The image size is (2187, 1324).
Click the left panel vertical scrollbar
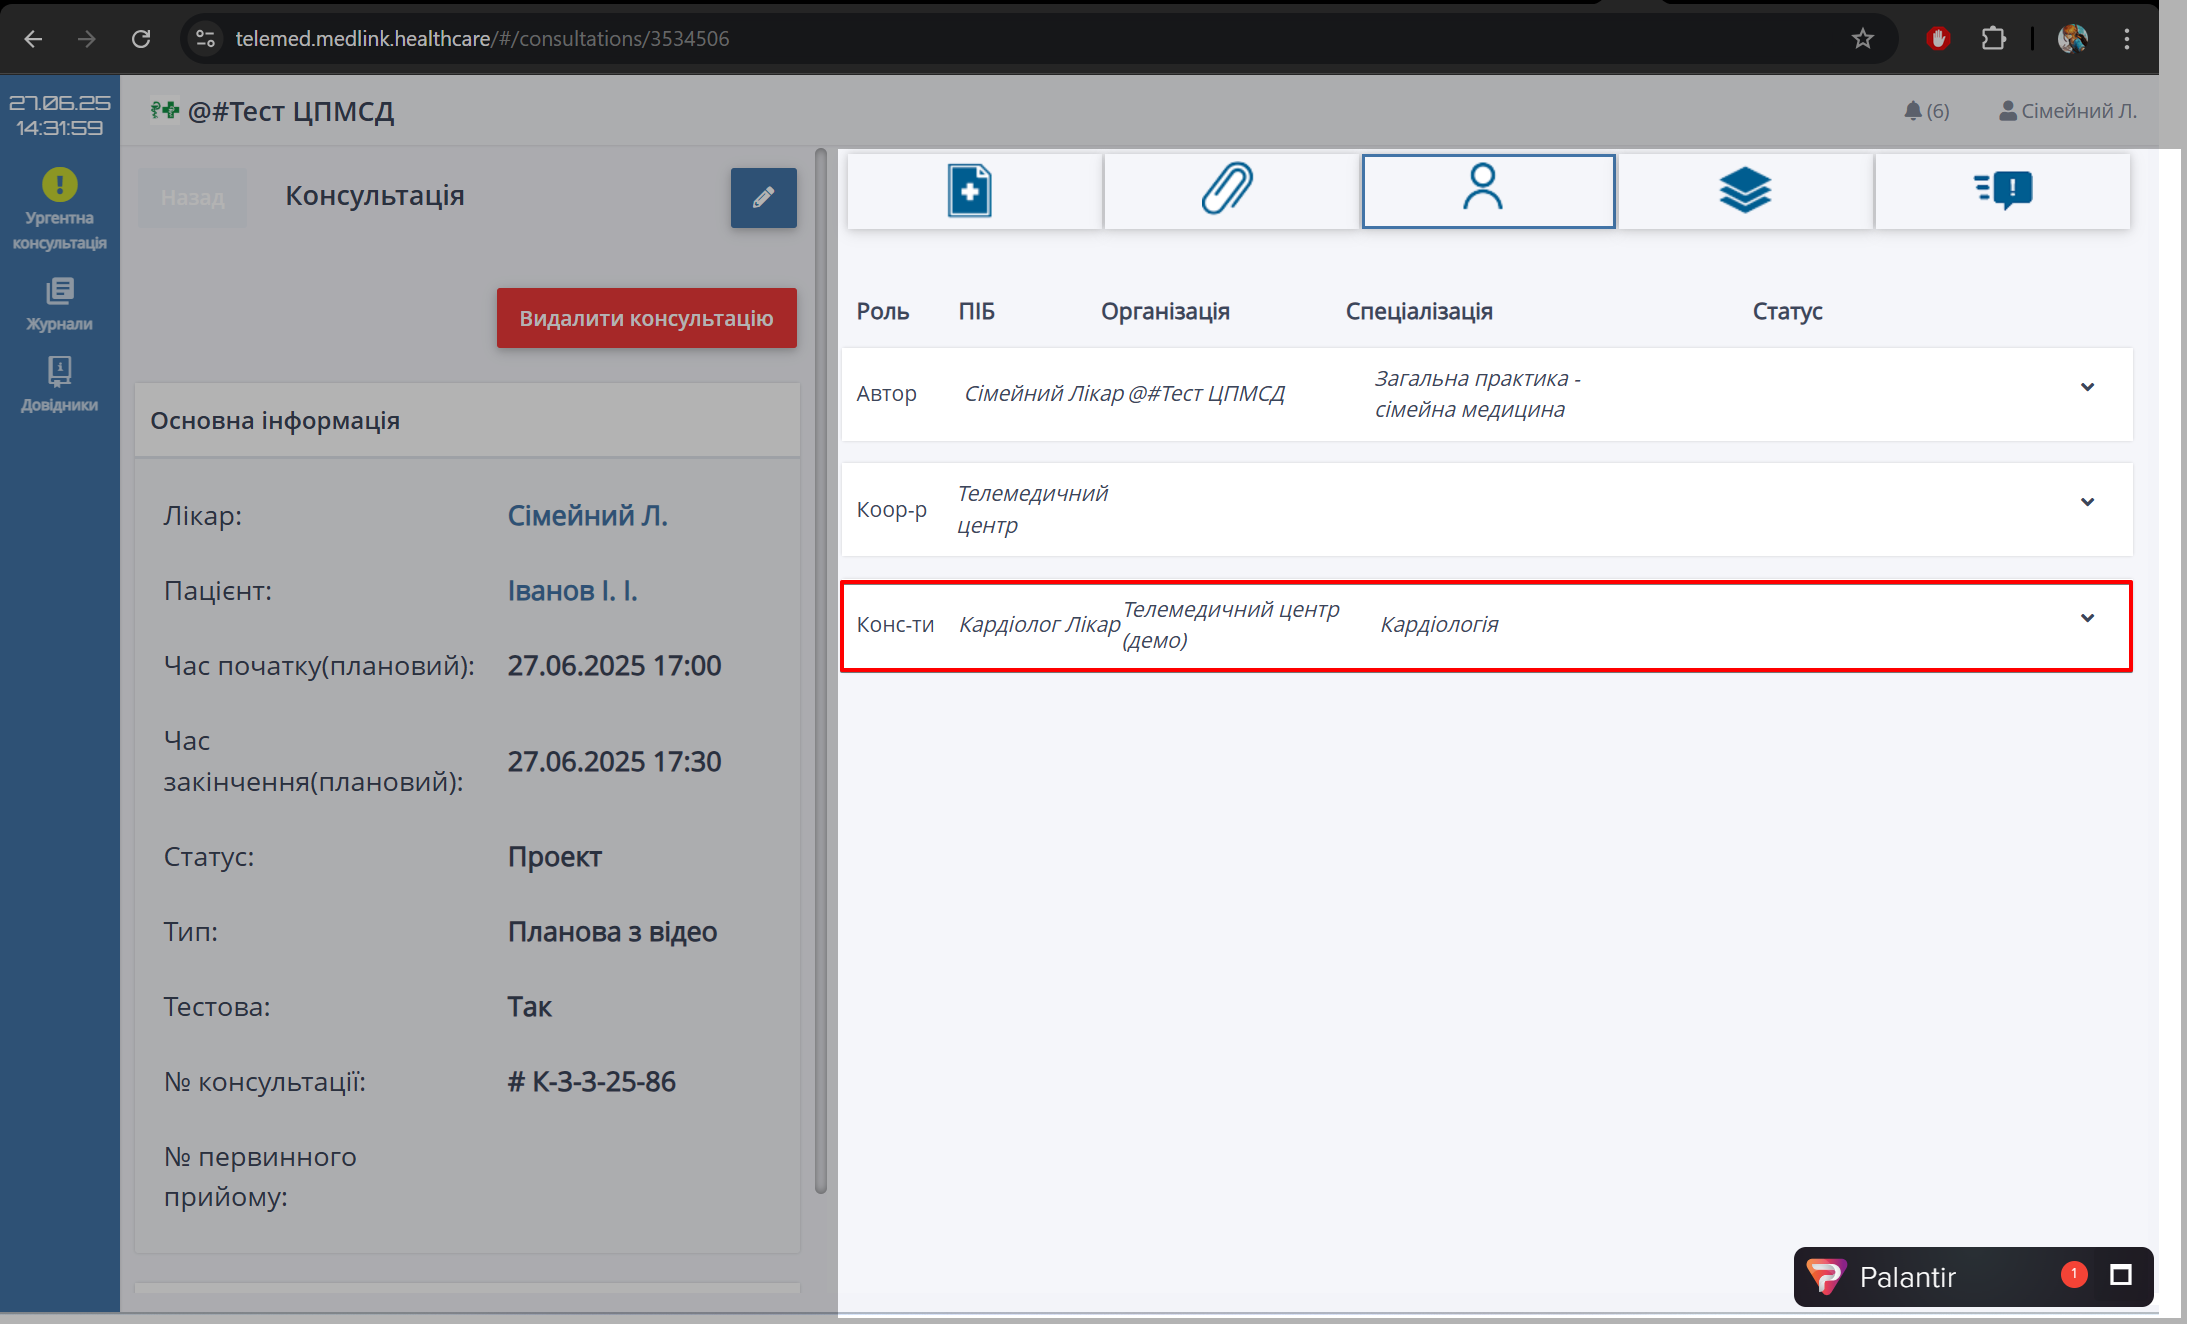click(821, 670)
